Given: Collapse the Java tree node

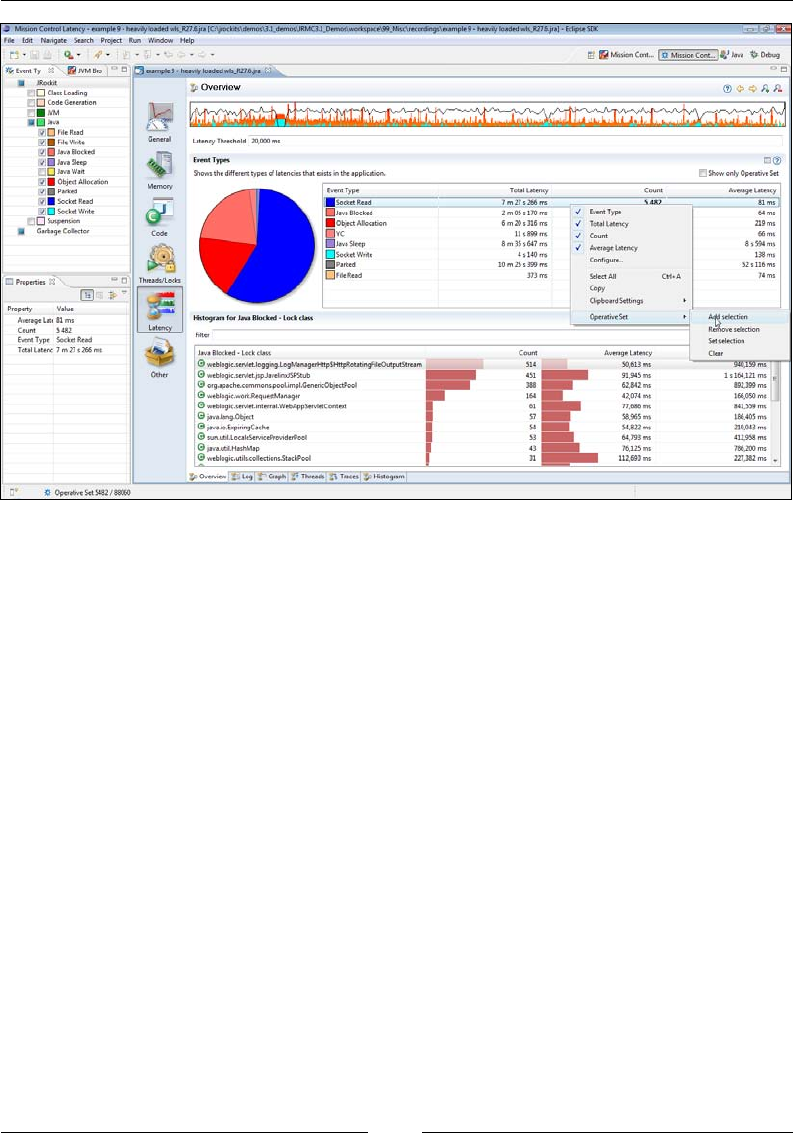Looking at the screenshot, I should [x=31, y=122].
